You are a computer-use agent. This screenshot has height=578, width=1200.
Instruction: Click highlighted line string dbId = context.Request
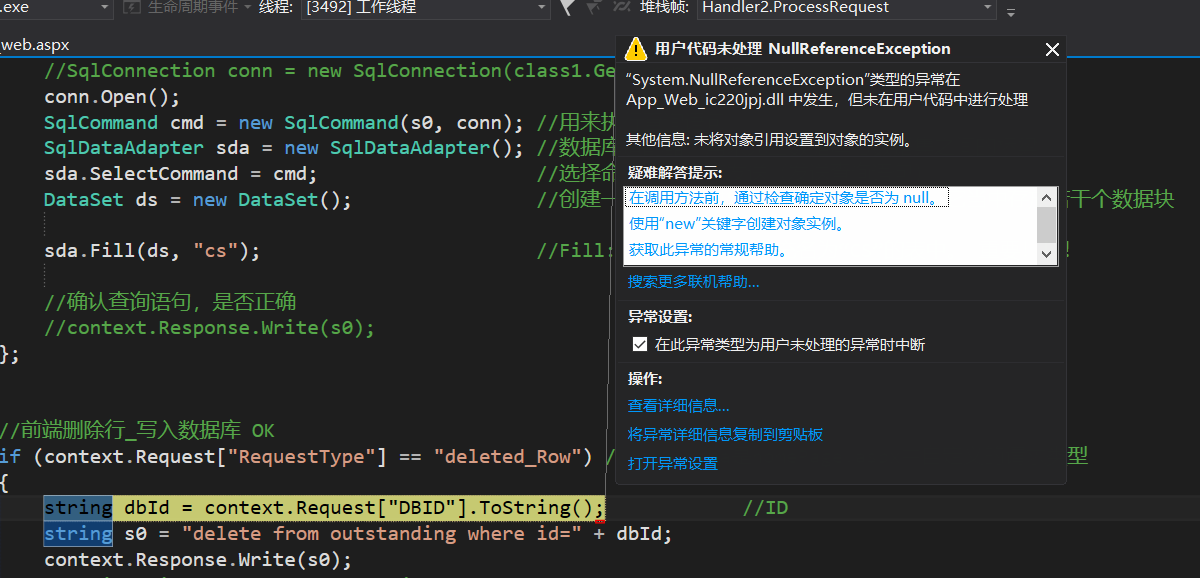click(x=325, y=508)
